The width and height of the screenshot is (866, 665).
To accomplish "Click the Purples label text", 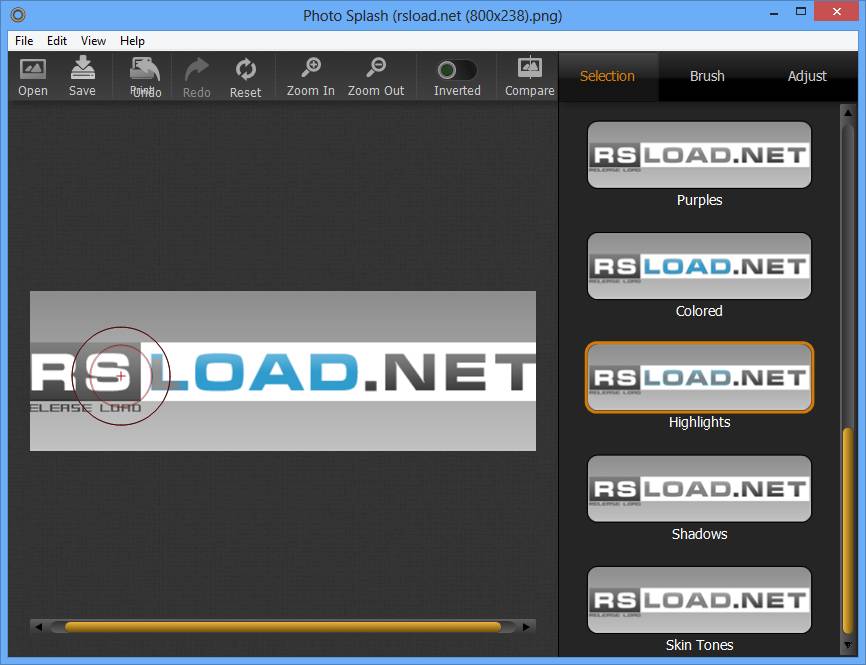I will (699, 200).
